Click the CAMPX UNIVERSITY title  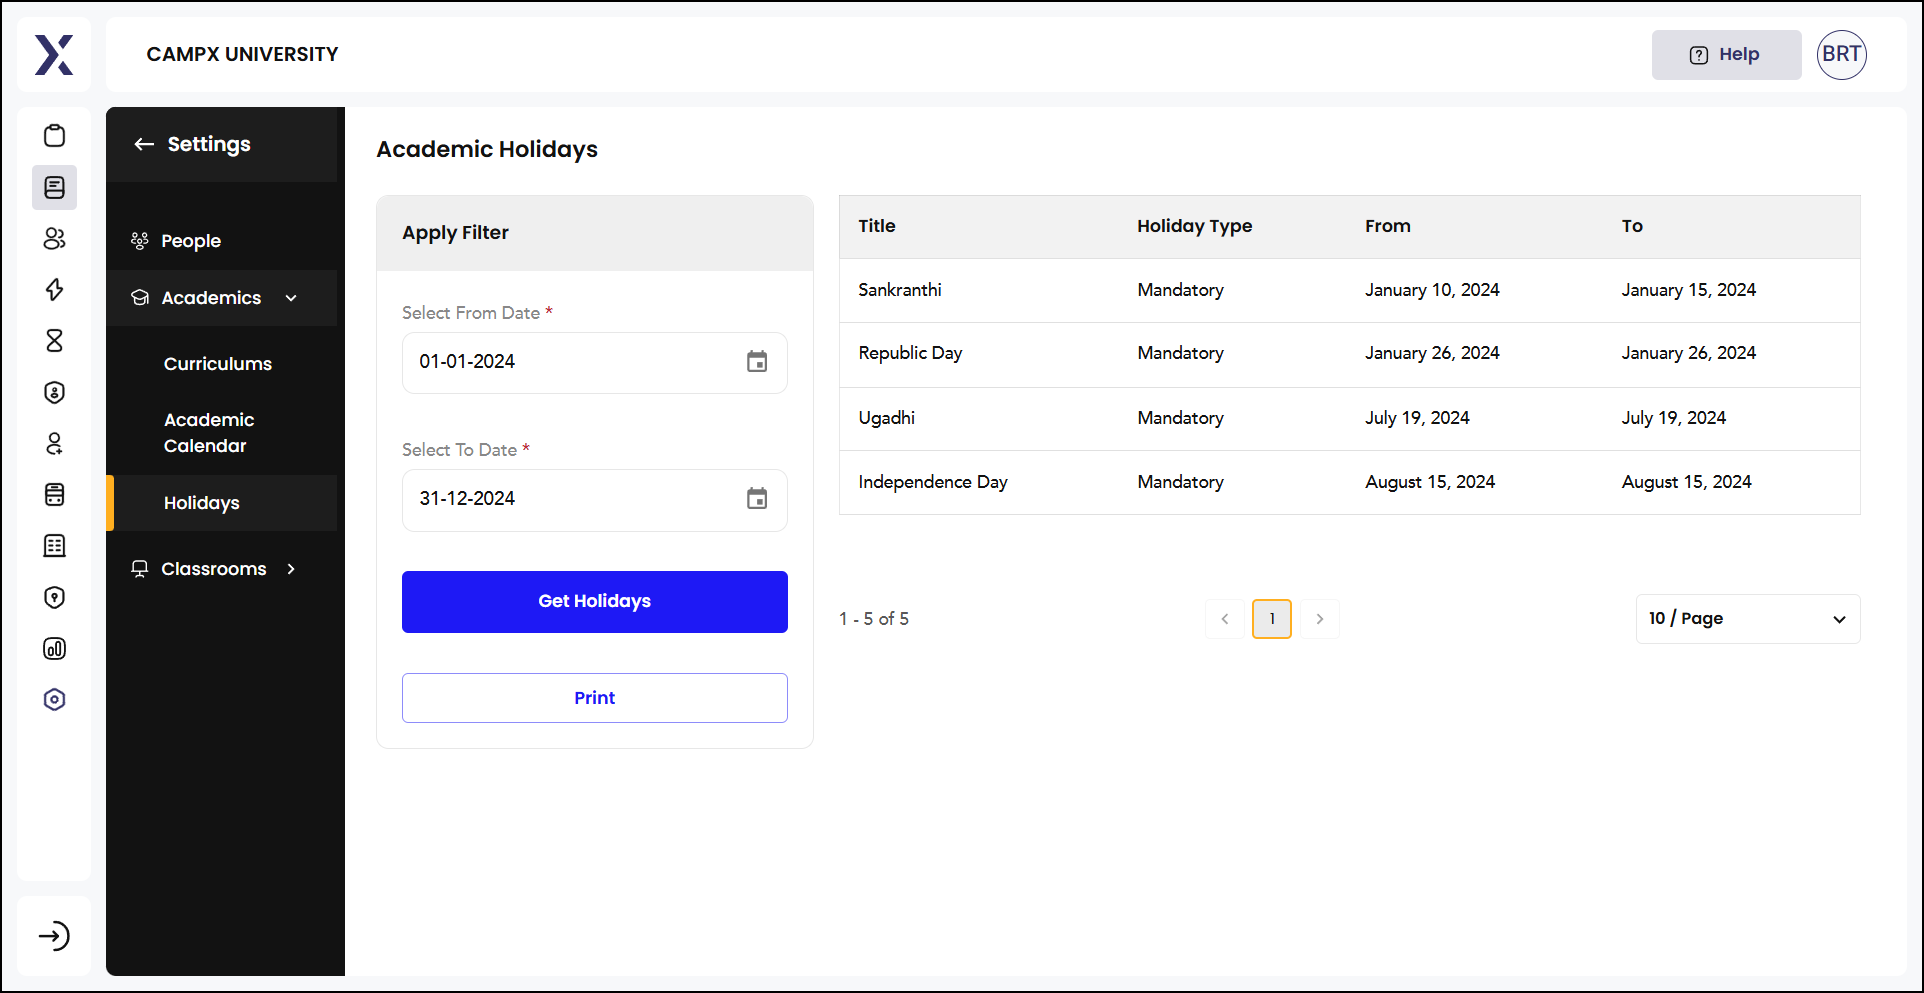pyautogui.click(x=242, y=55)
